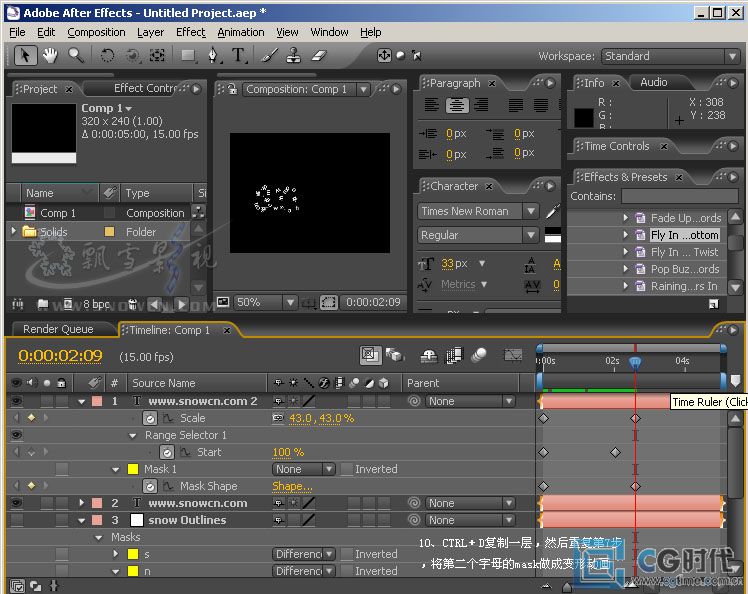Screen dimensions: 748x594
Task: Click the Mask 1 yellow color label
Action: [x=133, y=469]
